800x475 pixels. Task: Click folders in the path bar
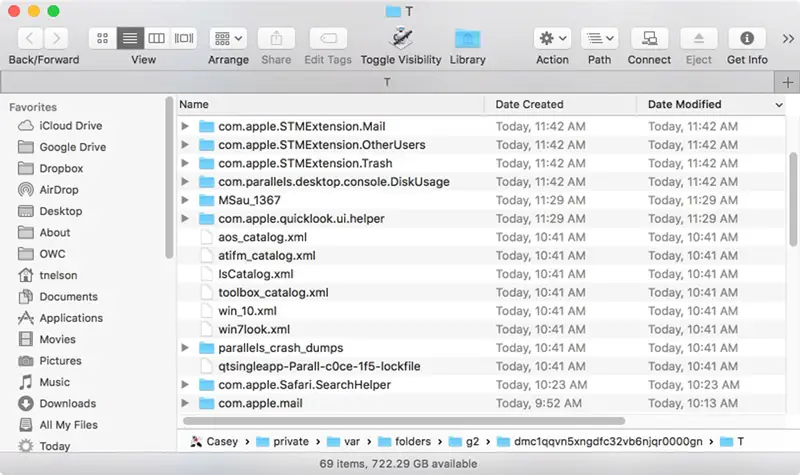(x=405, y=442)
